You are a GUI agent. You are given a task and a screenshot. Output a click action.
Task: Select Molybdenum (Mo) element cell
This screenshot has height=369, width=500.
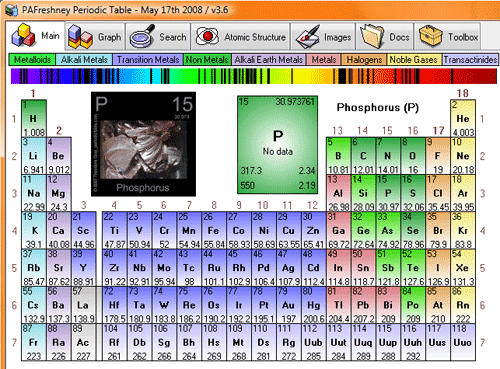click(164, 267)
